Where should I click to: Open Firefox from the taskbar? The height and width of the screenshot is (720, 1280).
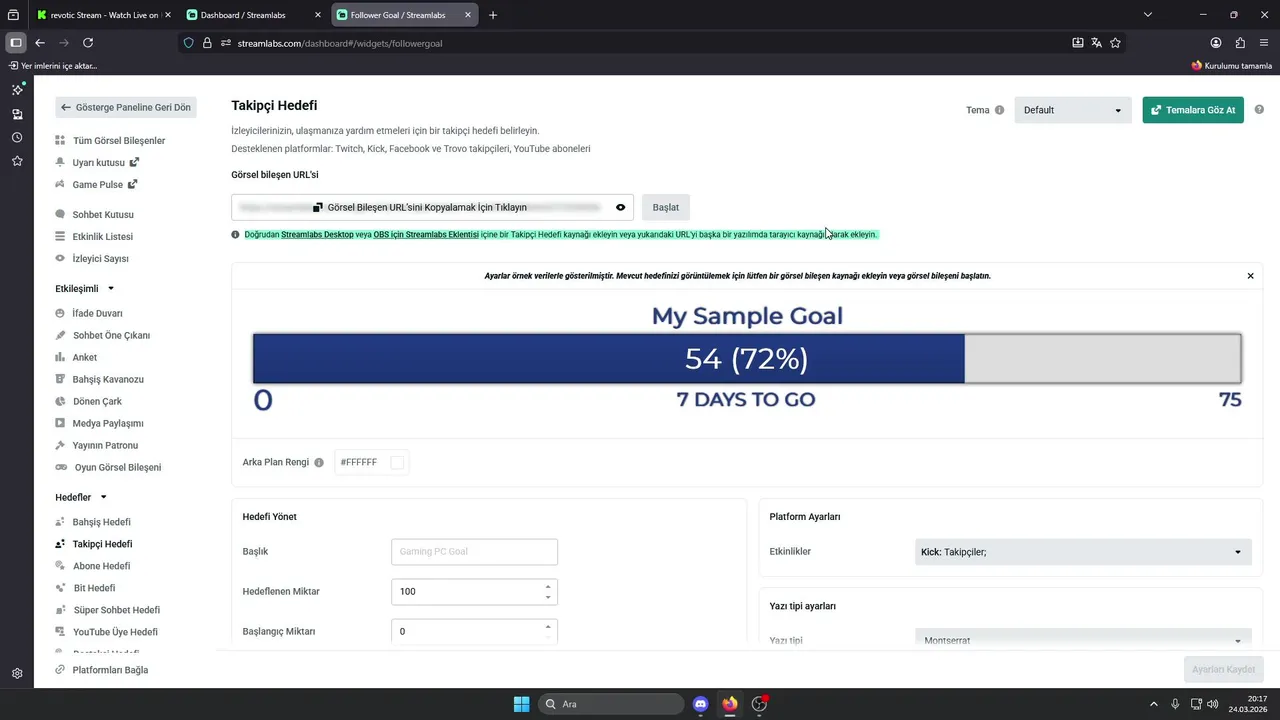point(730,704)
